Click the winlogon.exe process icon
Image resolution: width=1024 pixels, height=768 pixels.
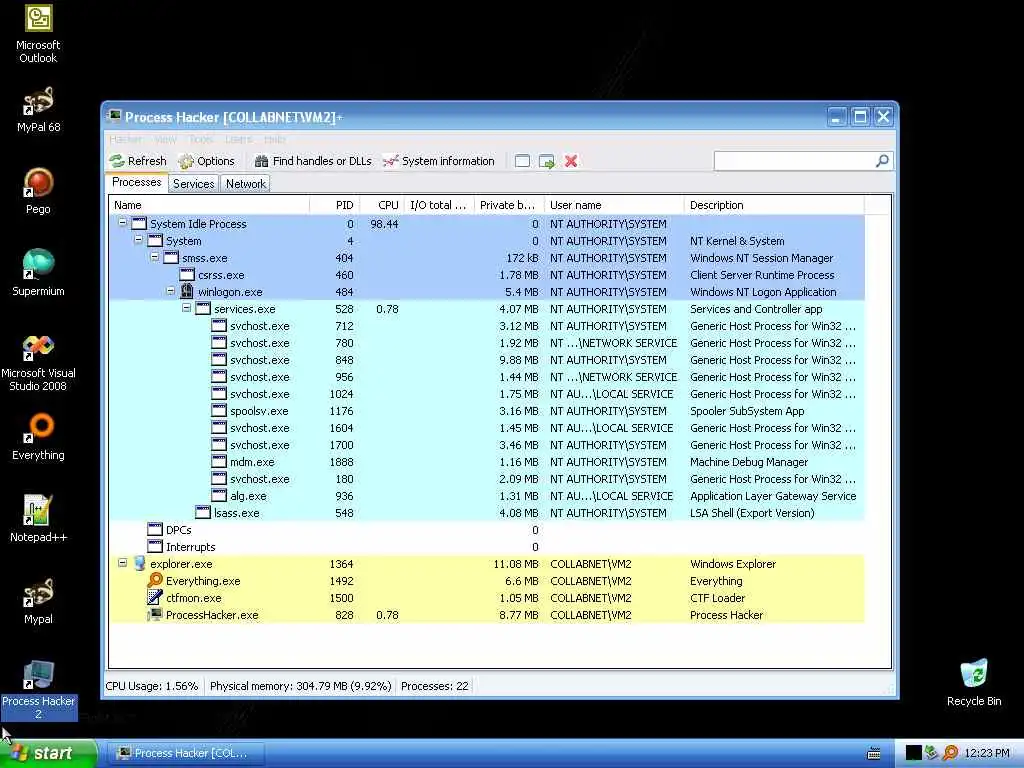(187, 291)
